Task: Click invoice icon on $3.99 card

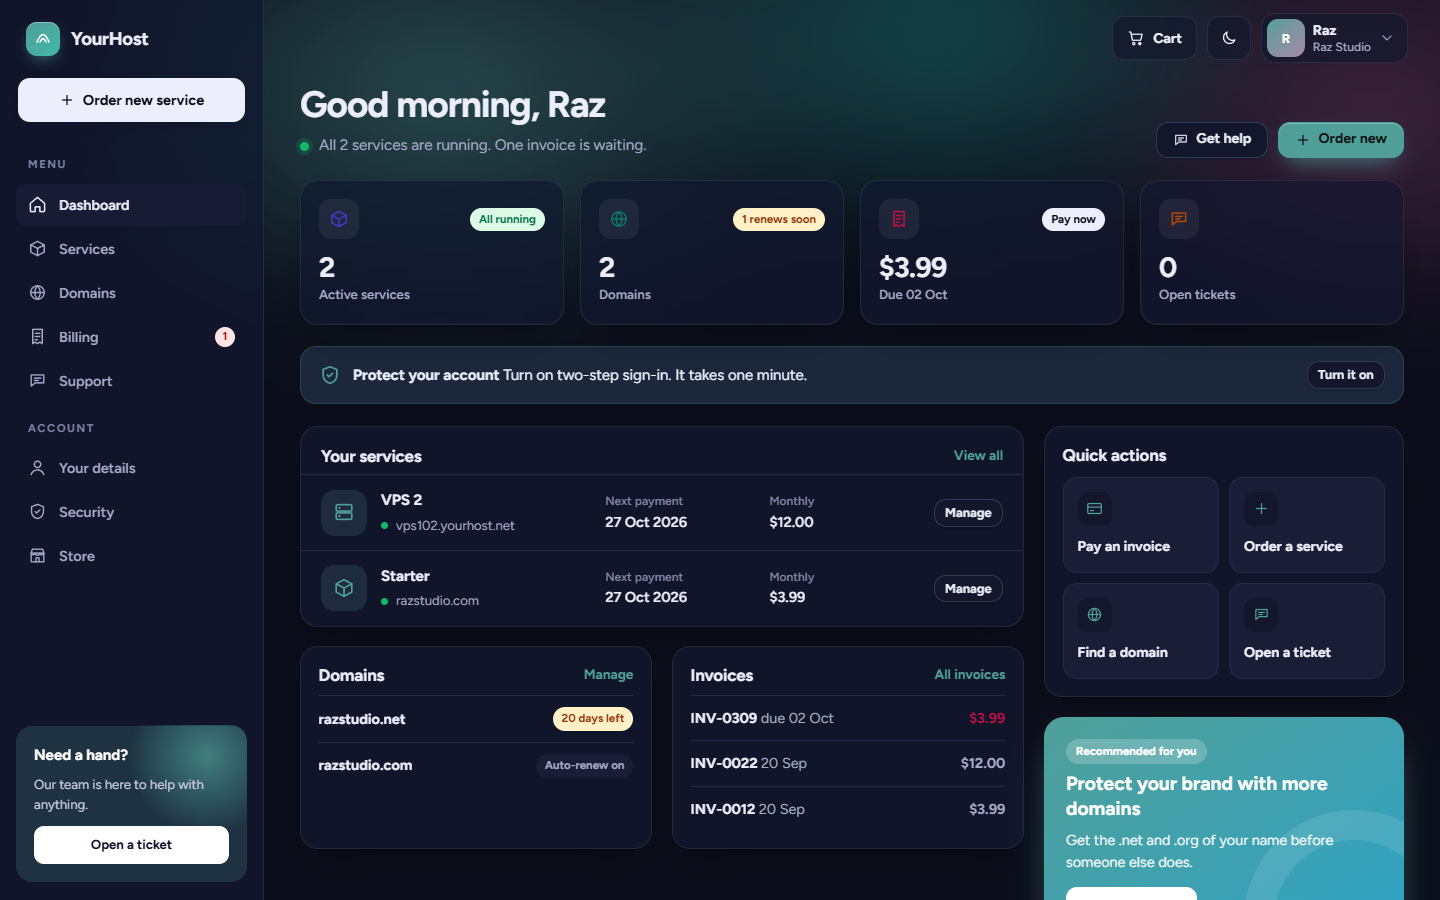Action: [x=899, y=219]
